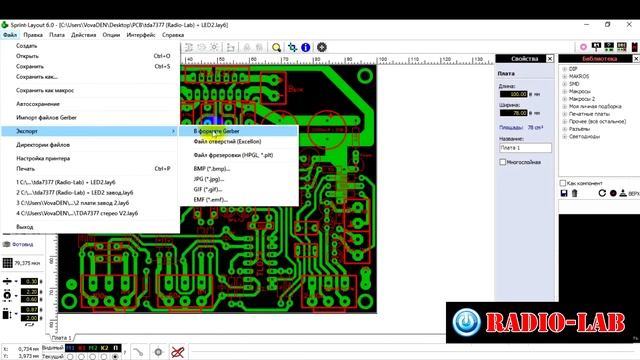This screenshot has height=360, width=640.
Task: Expand the DIP library folder
Action: (x=564, y=69)
